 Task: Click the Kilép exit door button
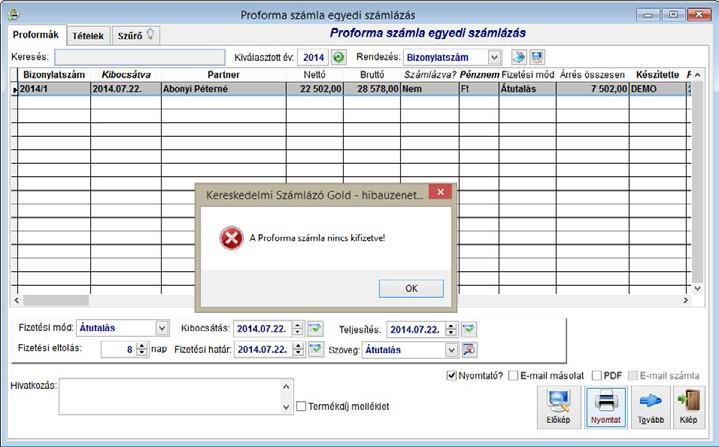[689, 407]
